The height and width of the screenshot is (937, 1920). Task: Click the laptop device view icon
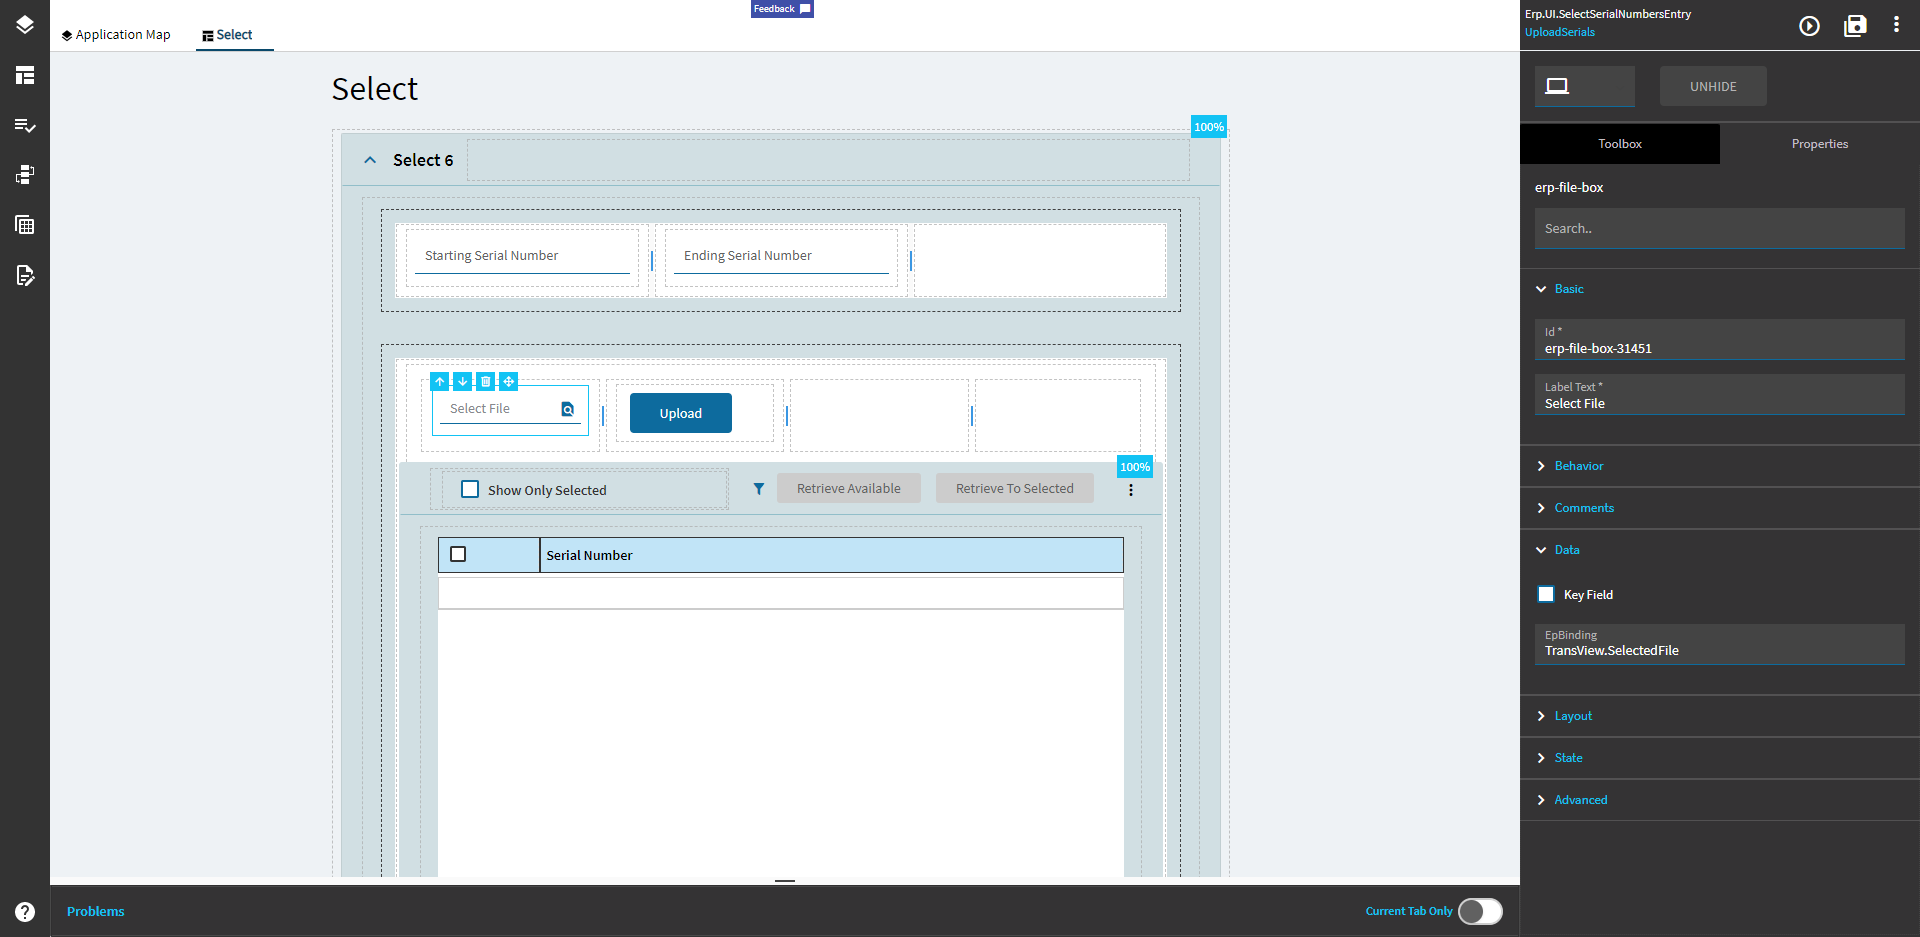(x=1557, y=86)
